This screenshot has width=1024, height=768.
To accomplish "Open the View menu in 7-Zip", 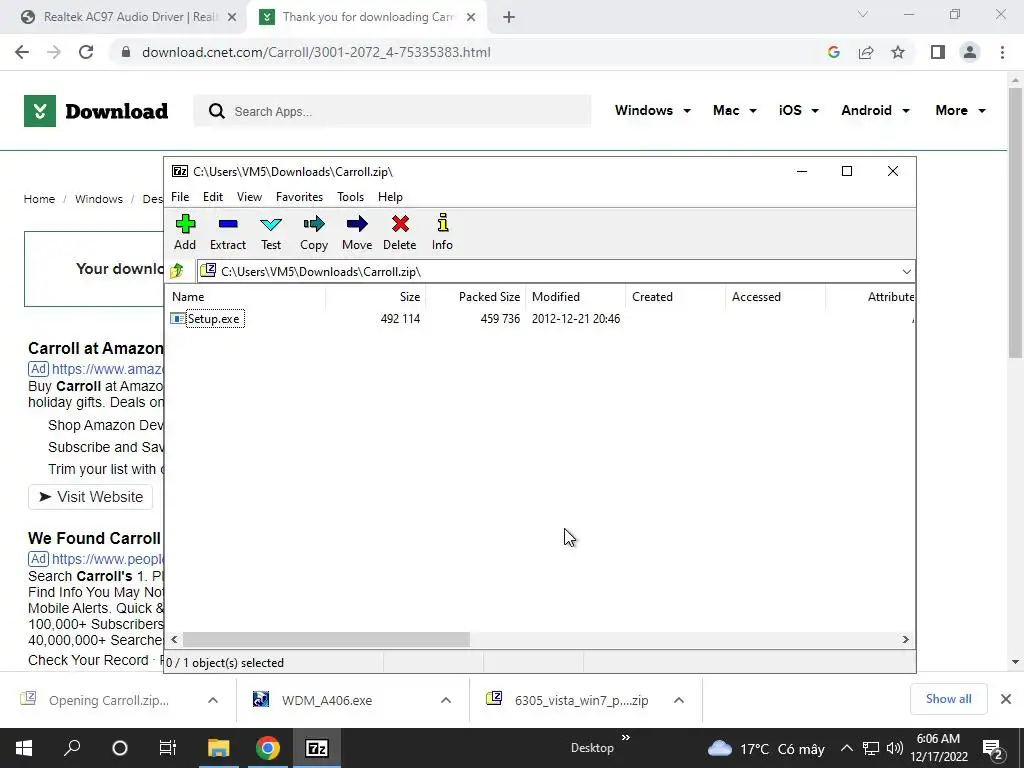I will [x=249, y=197].
